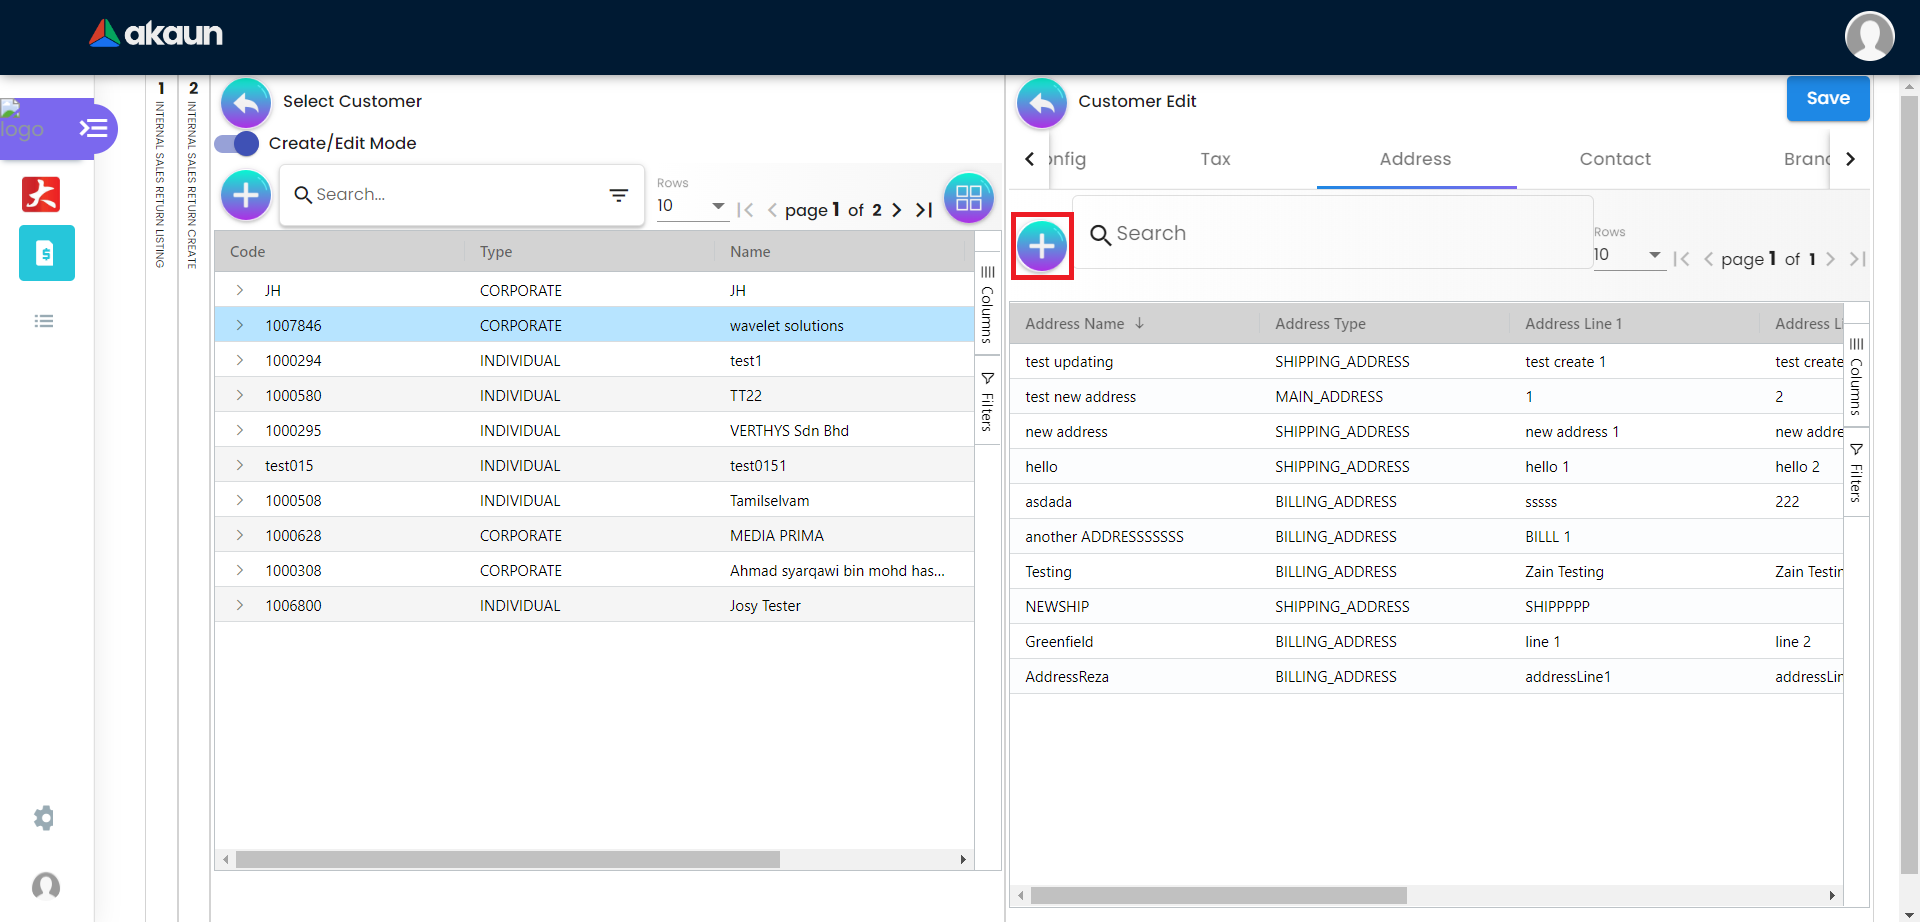Collapse the sidebar menu toggle icon
Image resolution: width=1920 pixels, height=922 pixels.
click(94, 128)
